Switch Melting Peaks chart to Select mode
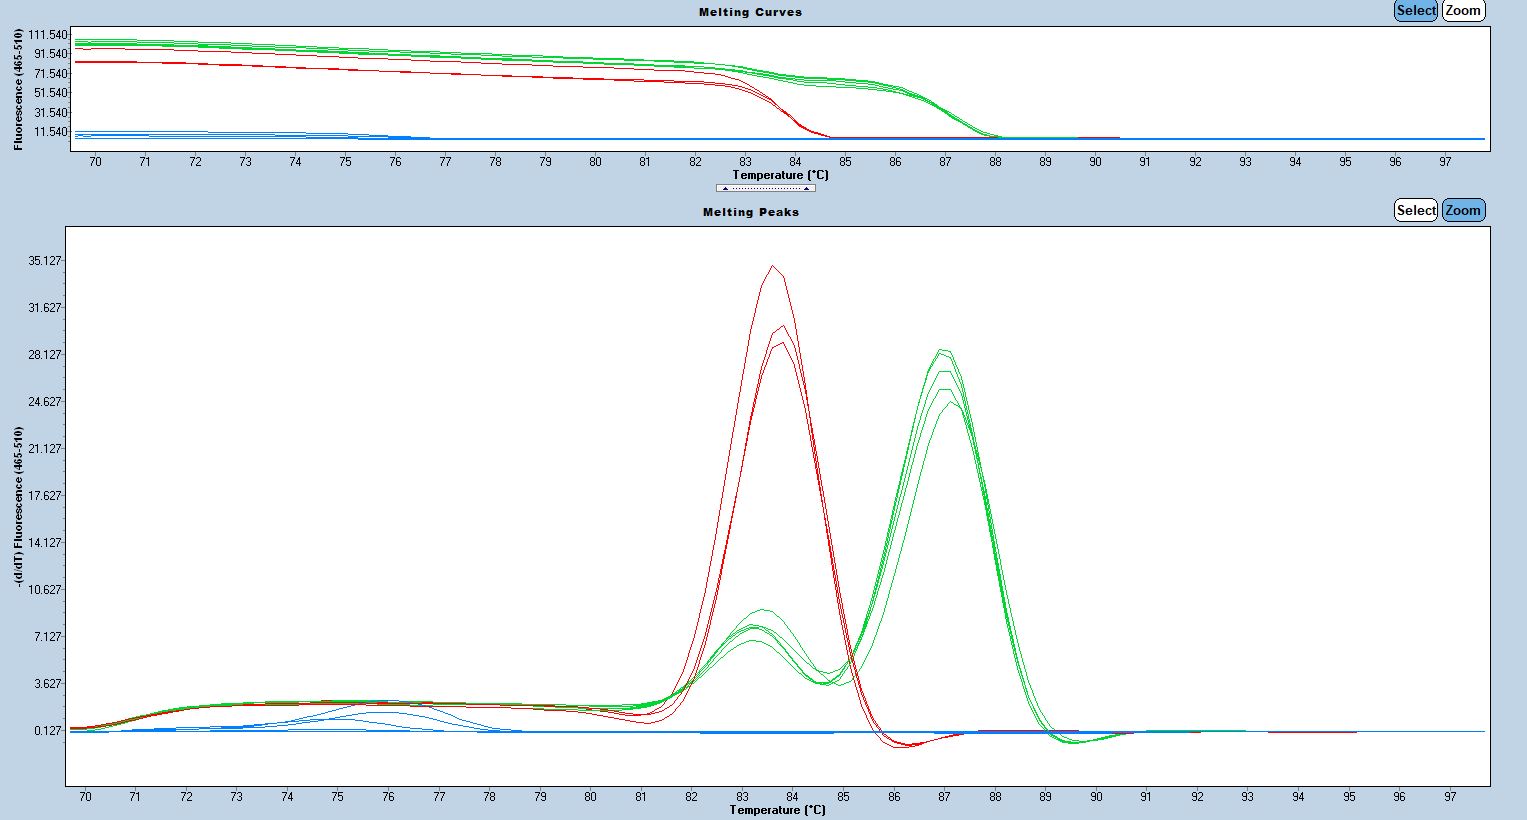Screen dimensions: 1527x820 coord(1416,210)
